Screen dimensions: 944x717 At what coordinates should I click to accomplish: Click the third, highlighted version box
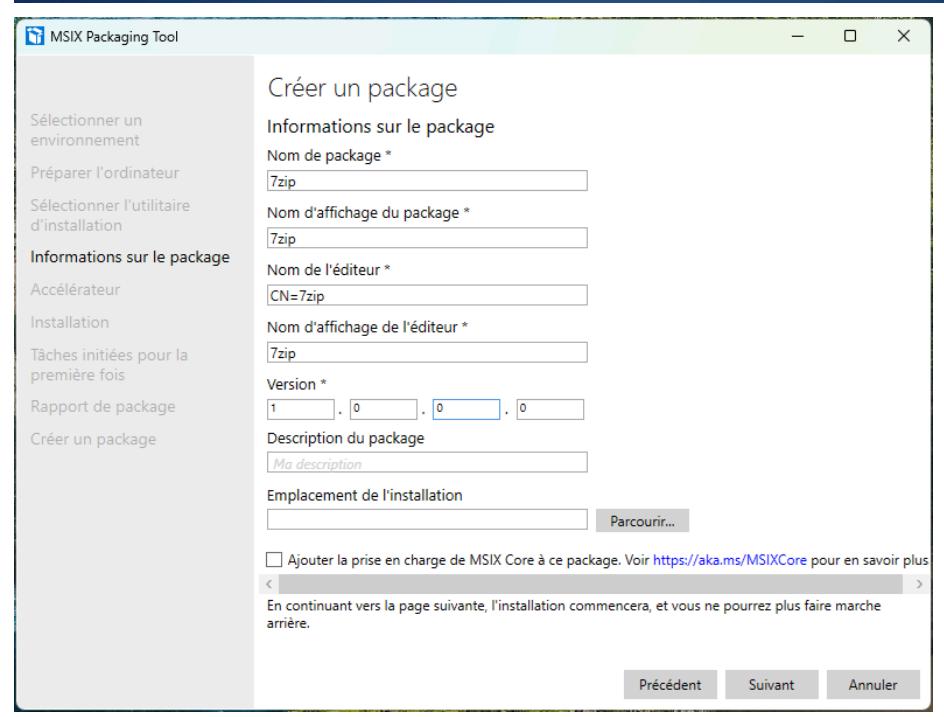(467, 409)
